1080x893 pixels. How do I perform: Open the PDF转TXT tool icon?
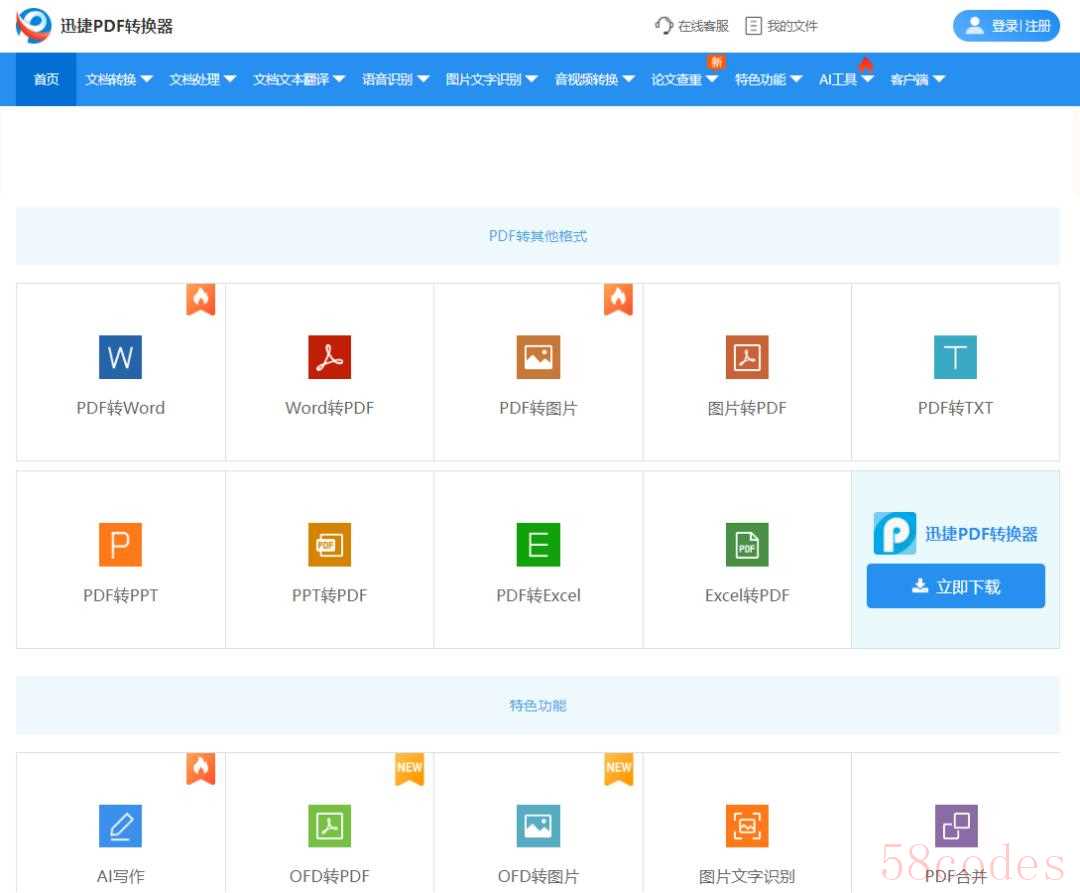coord(955,357)
